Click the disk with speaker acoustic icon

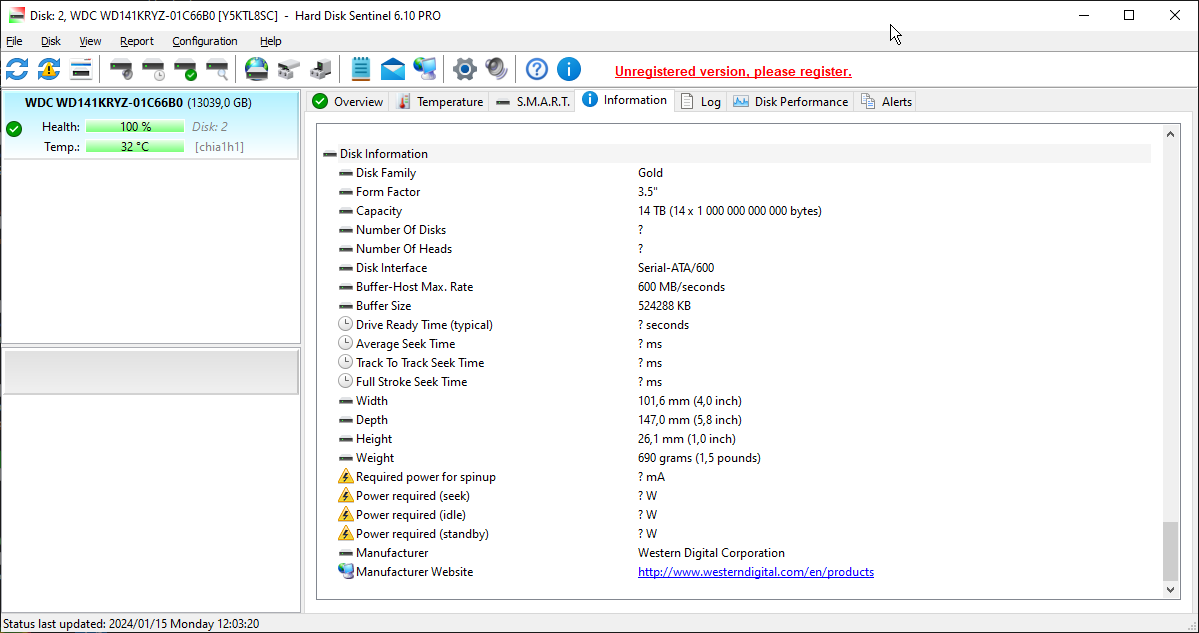point(122,70)
